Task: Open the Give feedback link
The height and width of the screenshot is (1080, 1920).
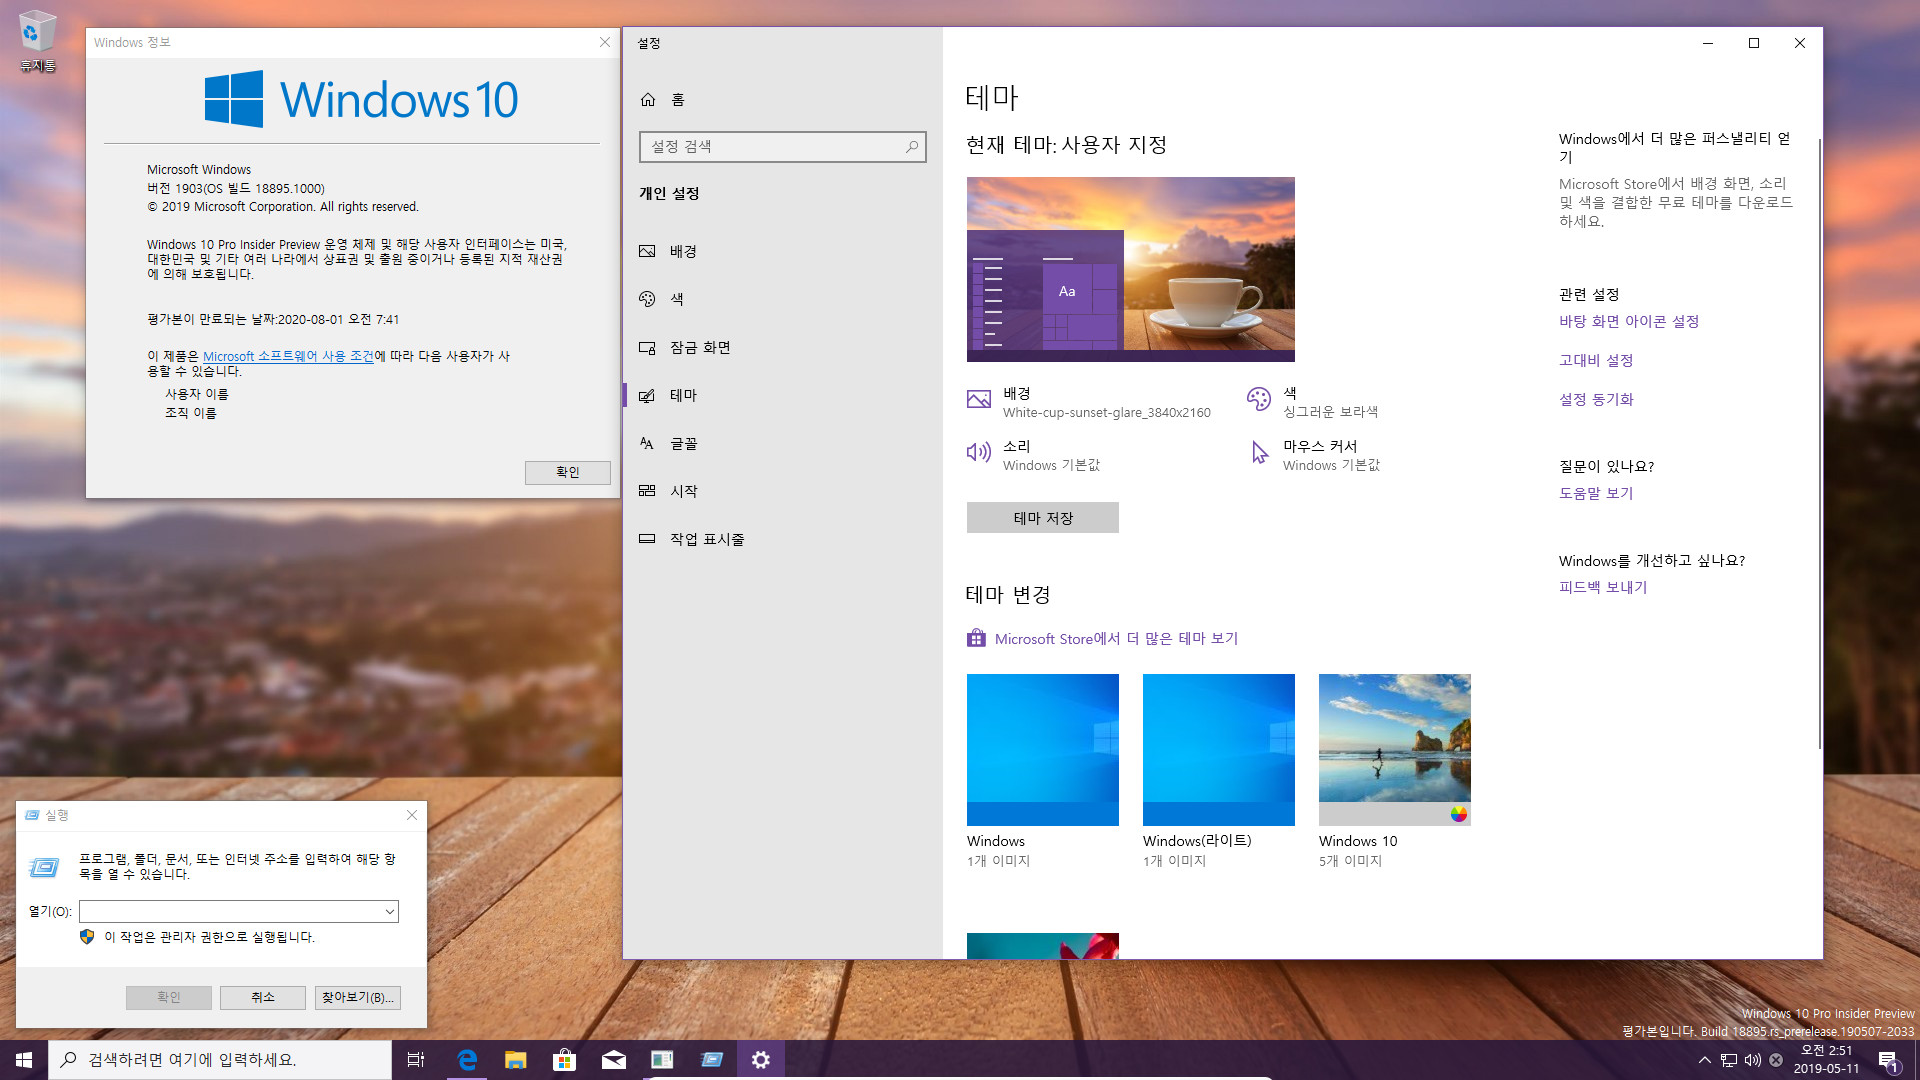Action: coord(1603,587)
